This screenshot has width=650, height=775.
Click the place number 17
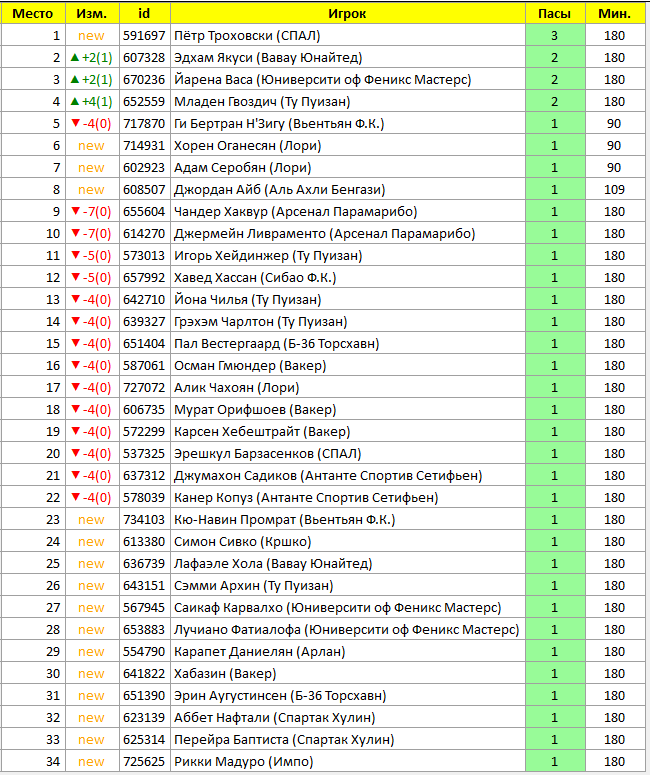tap(53, 388)
